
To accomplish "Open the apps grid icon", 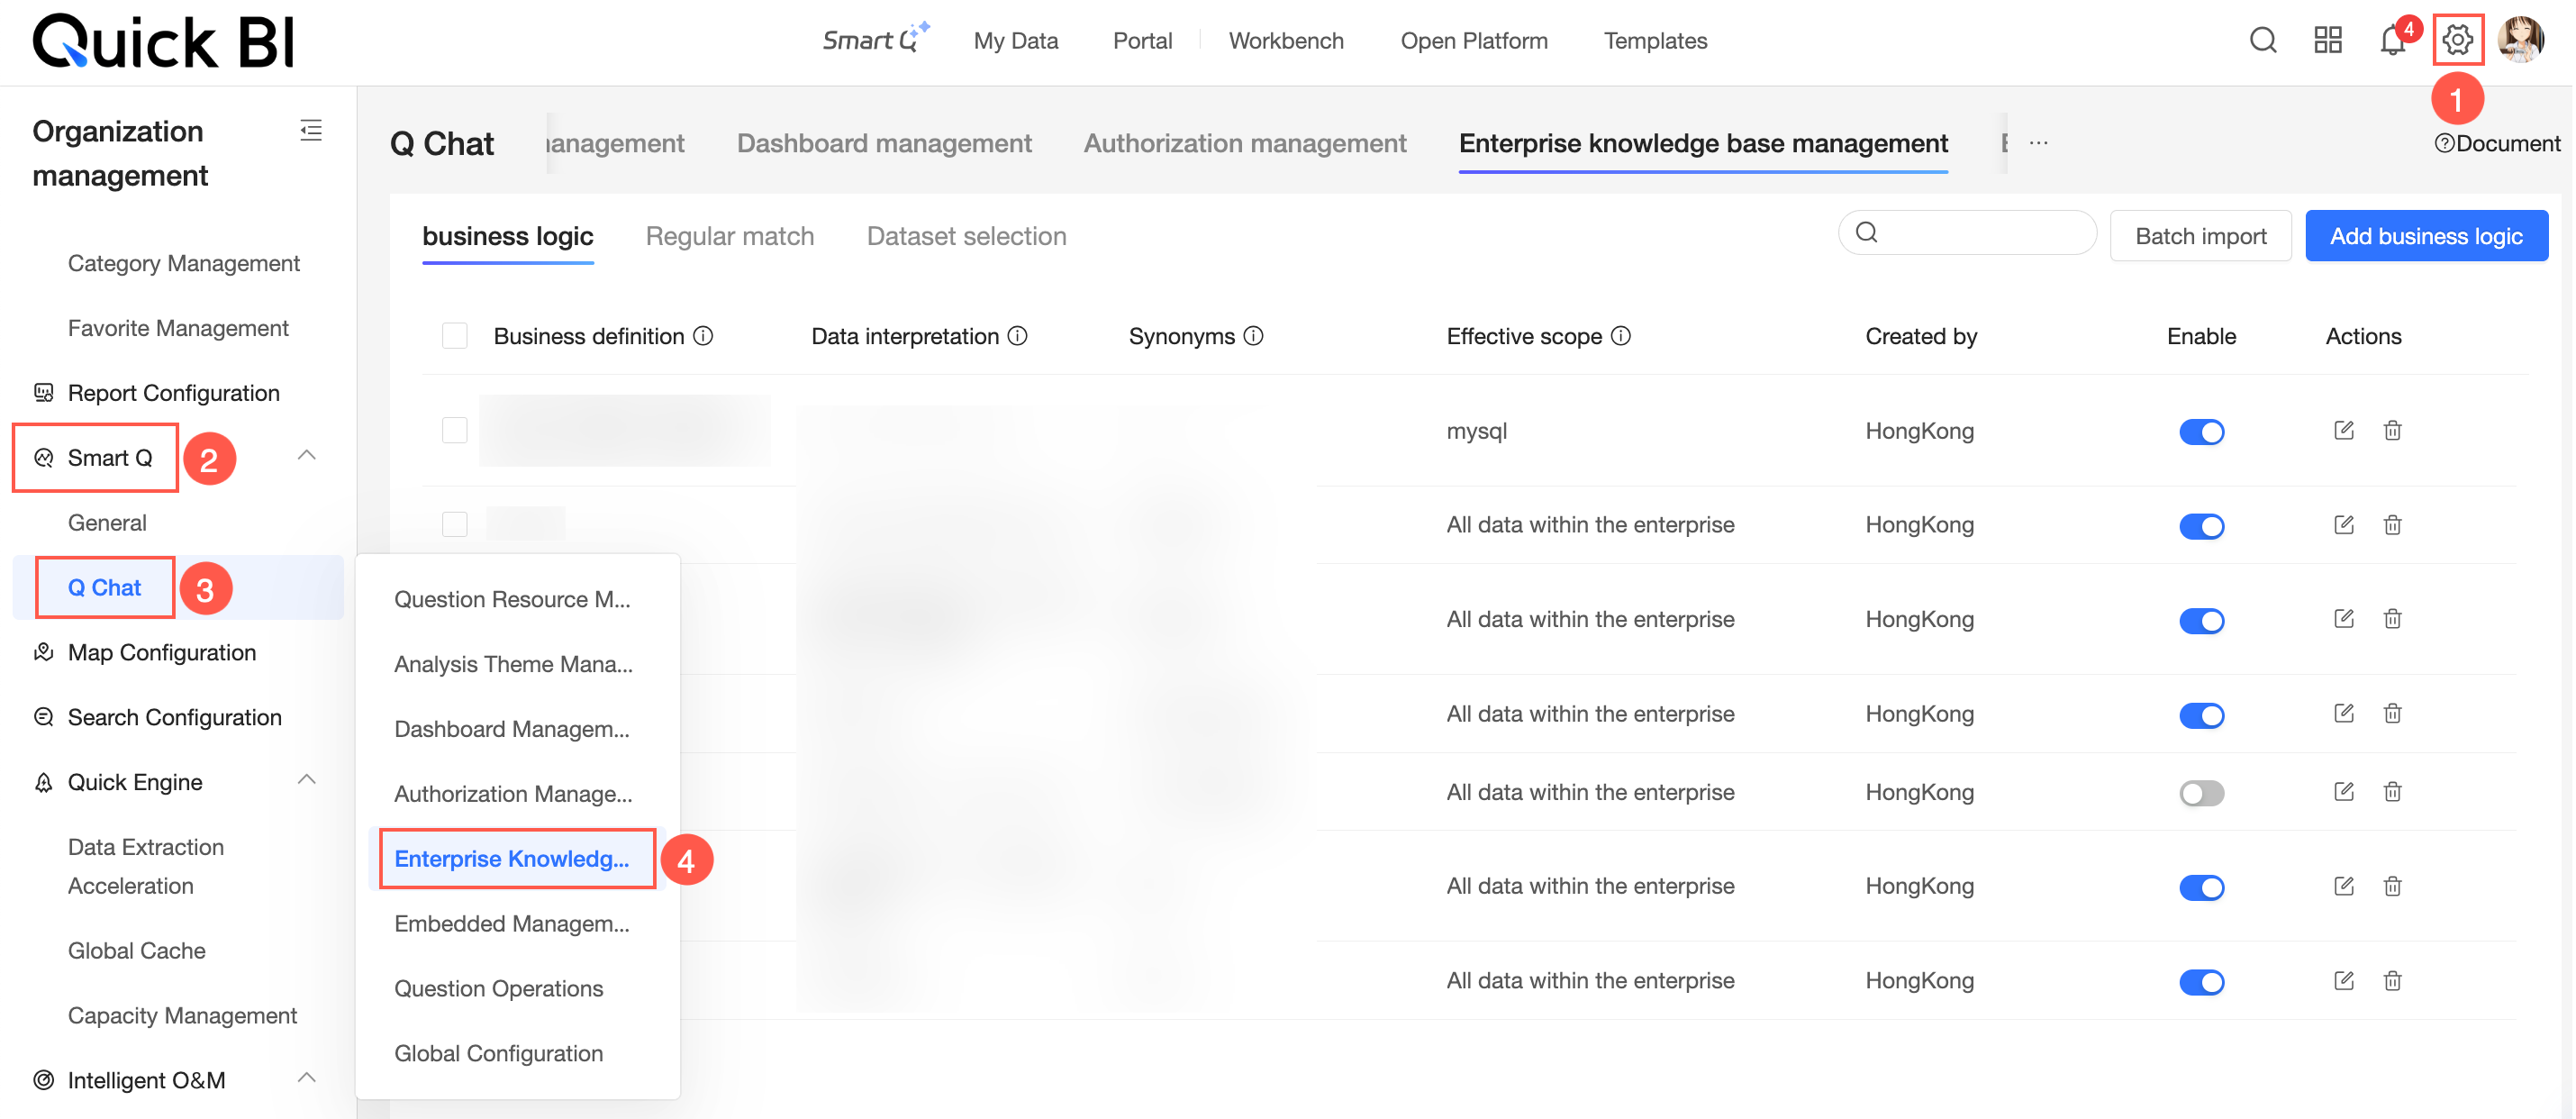I will (x=2327, y=40).
